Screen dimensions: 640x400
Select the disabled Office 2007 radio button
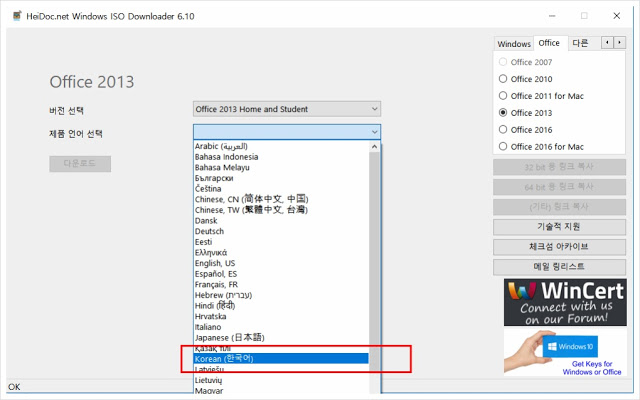(503, 62)
